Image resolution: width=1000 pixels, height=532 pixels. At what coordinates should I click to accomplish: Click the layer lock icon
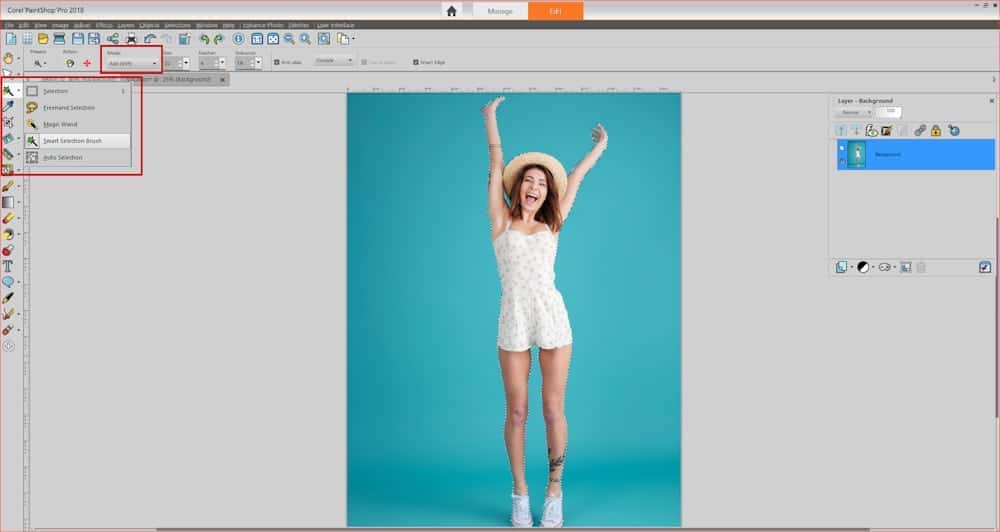coord(936,130)
